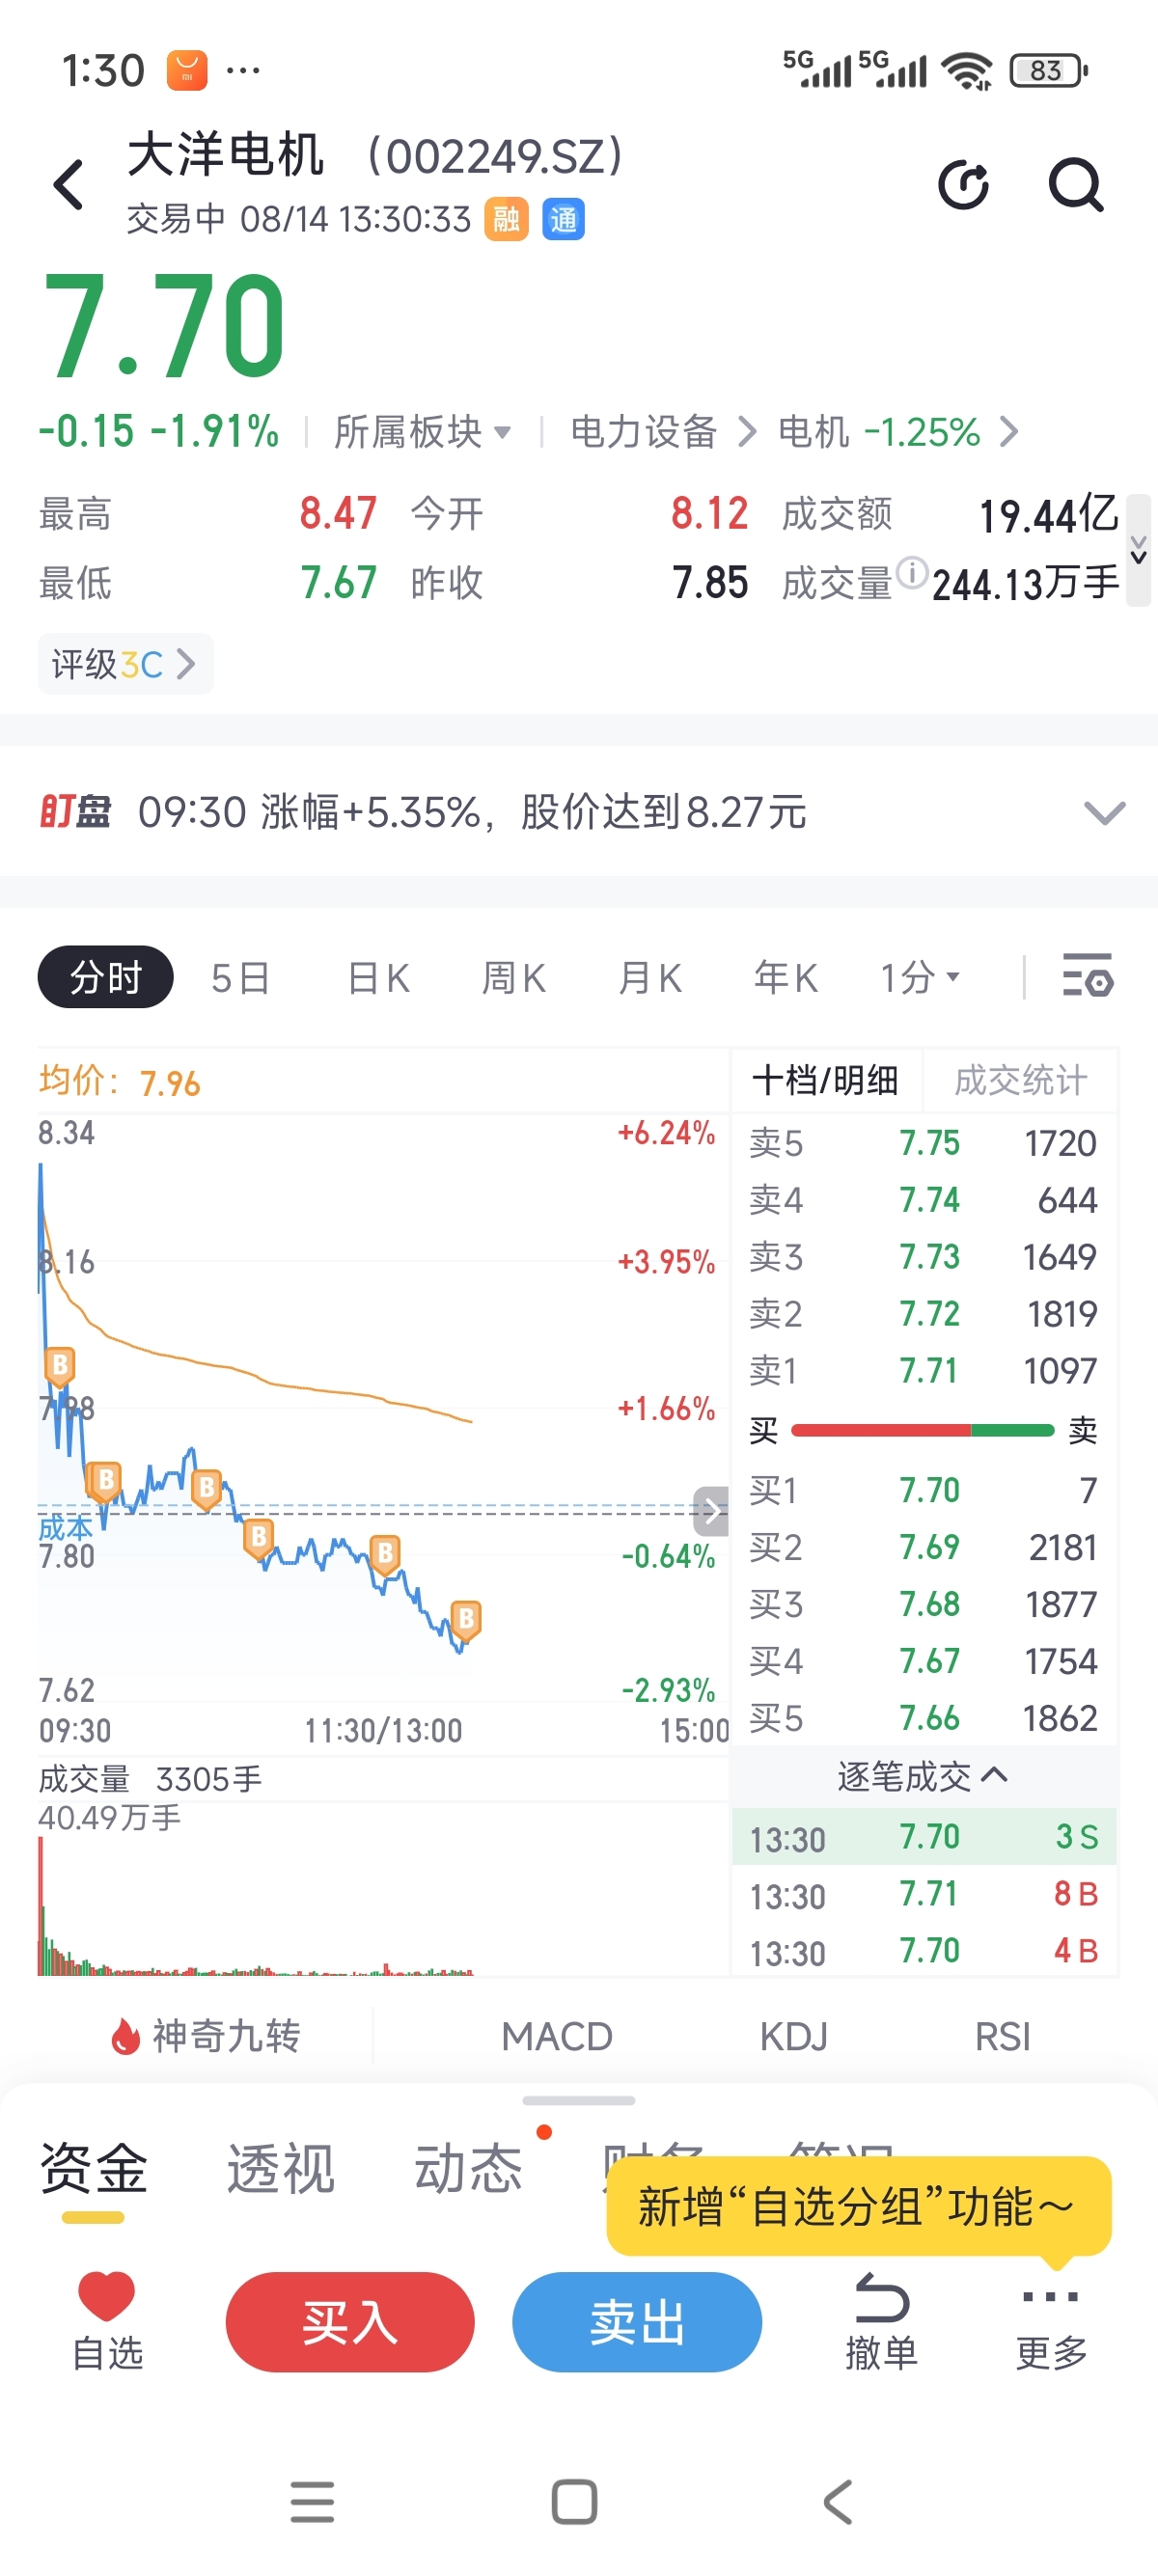Open the 更多 three-dots menu
Image resolution: width=1158 pixels, height=2576 pixels.
point(1050,2296)
